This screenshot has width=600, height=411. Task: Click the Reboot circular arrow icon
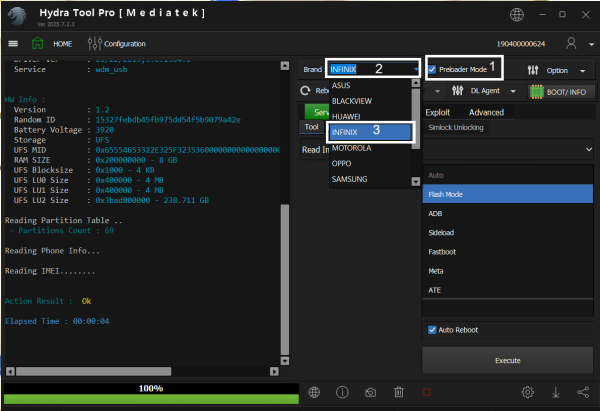point(305,91)
